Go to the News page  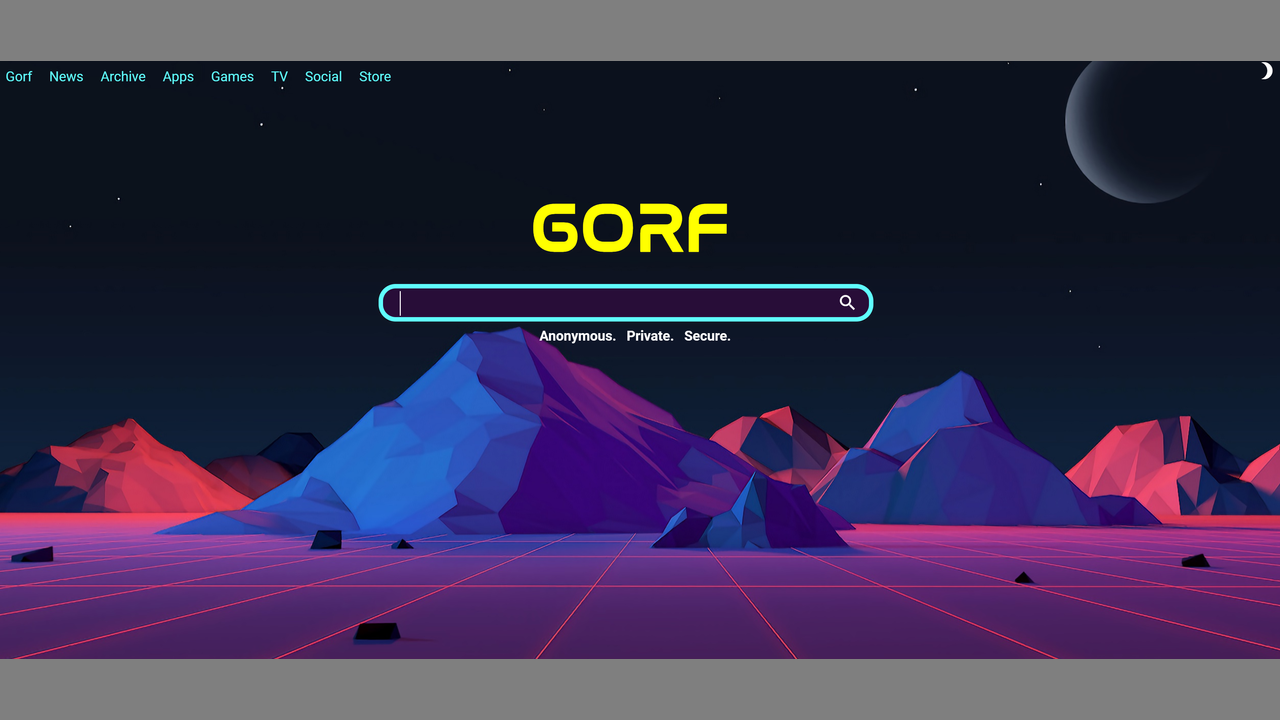coord(66,77)
